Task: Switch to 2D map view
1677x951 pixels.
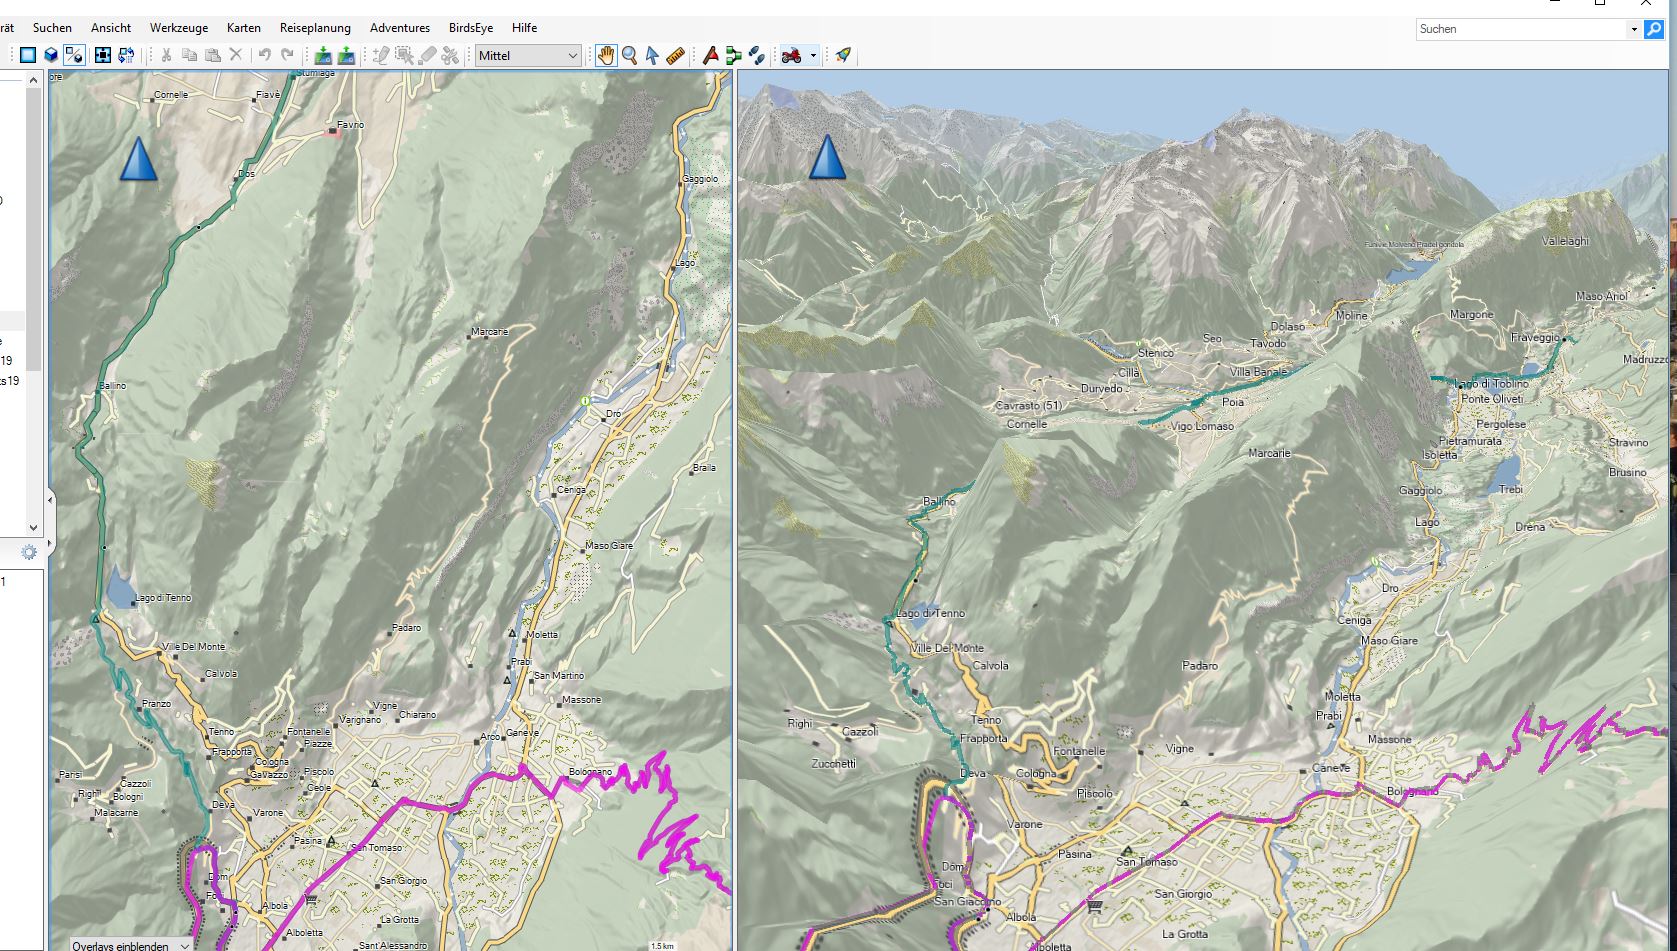Action: click(28, 55)
